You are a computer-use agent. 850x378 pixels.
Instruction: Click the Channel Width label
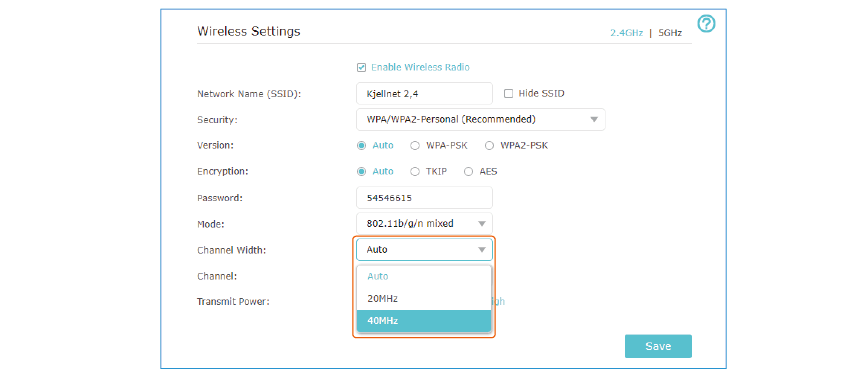coord(231,251)
